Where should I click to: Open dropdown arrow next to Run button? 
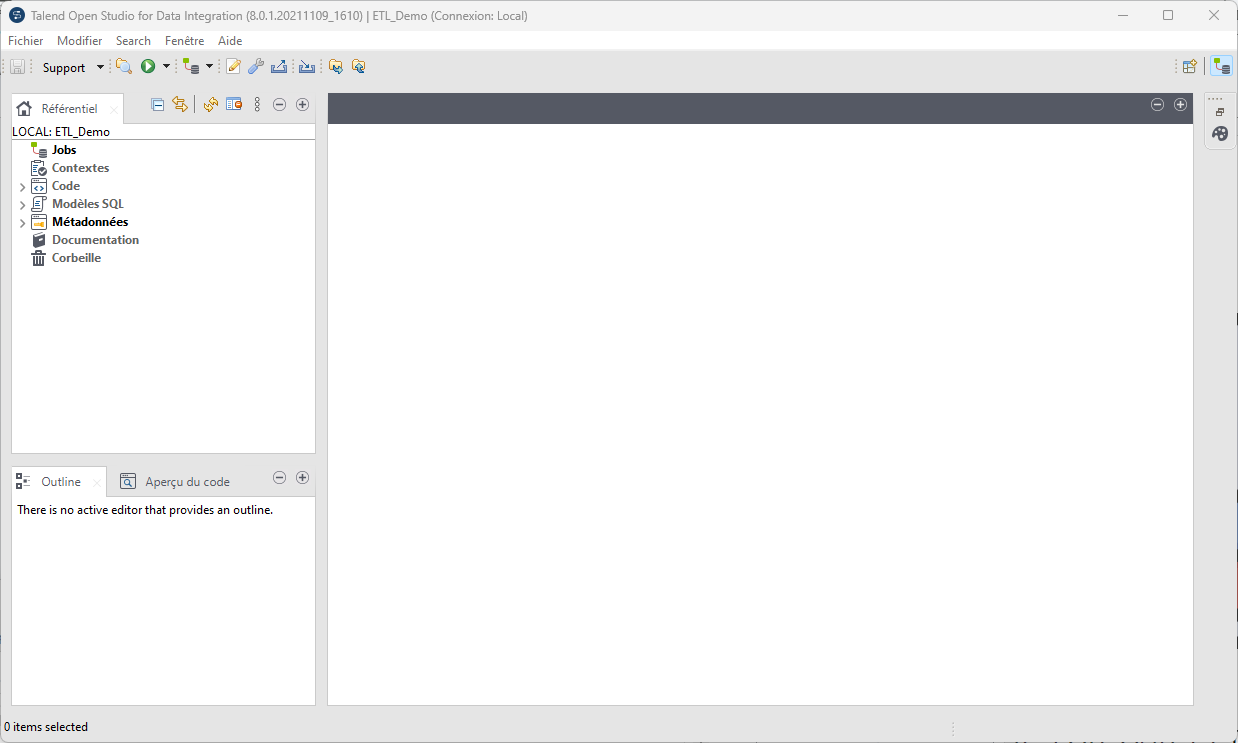tap(166, 67)
